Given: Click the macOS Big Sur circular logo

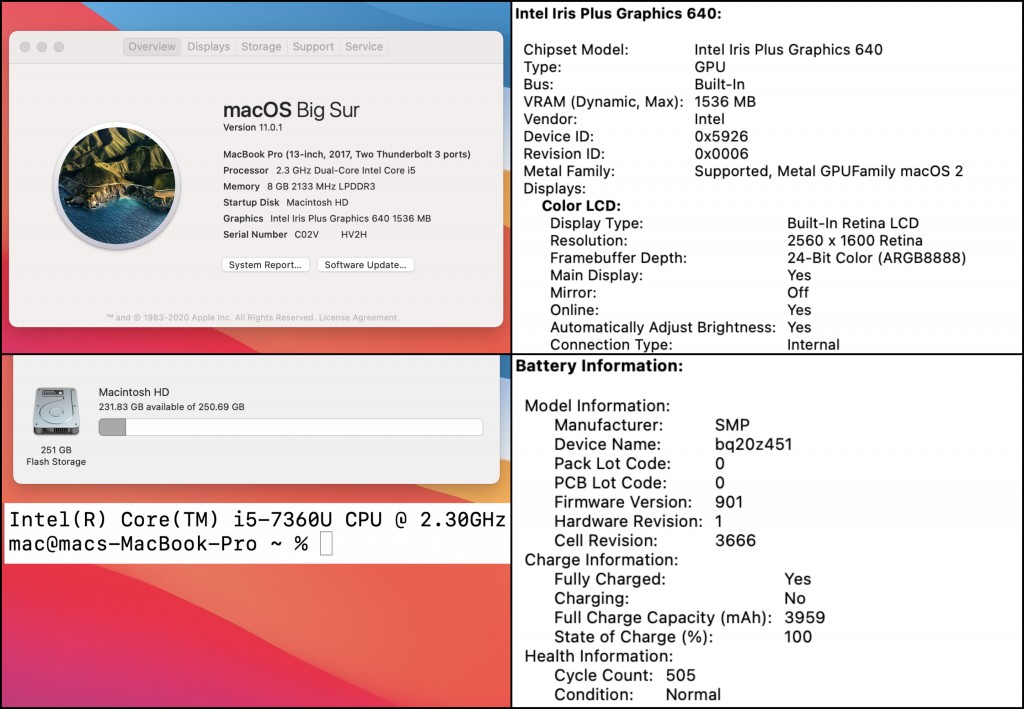Looking at the screenshot, I should tap(117, 185).
